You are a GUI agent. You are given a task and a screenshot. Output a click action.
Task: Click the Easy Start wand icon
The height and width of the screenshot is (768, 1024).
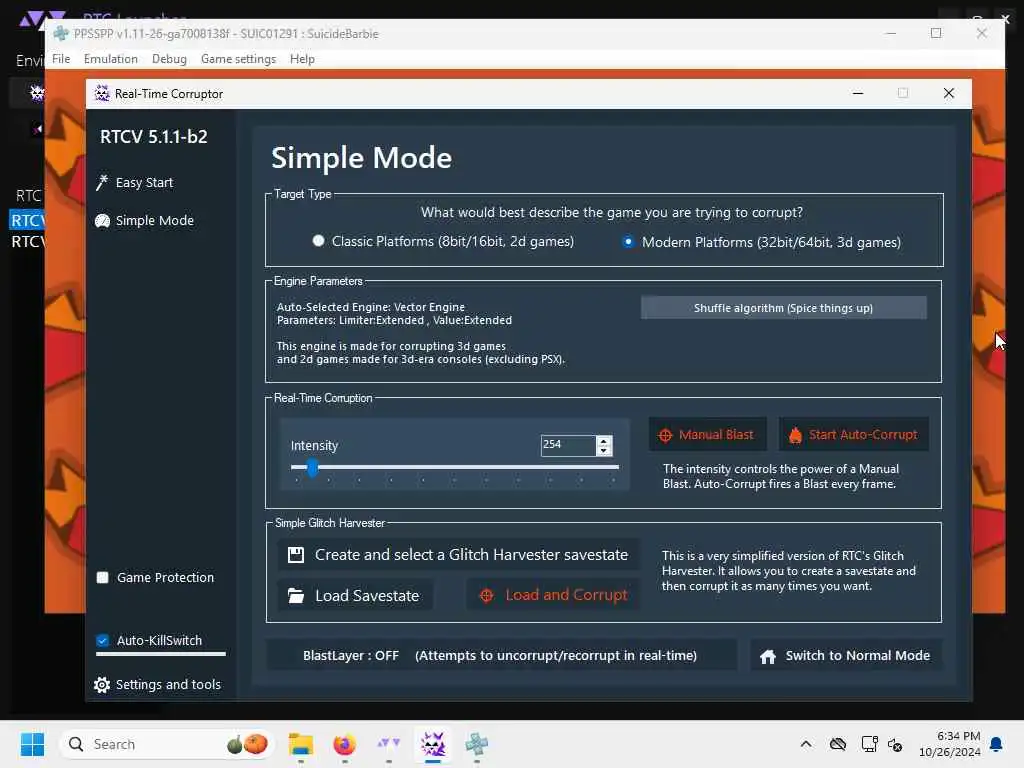[x=102, y=183]
